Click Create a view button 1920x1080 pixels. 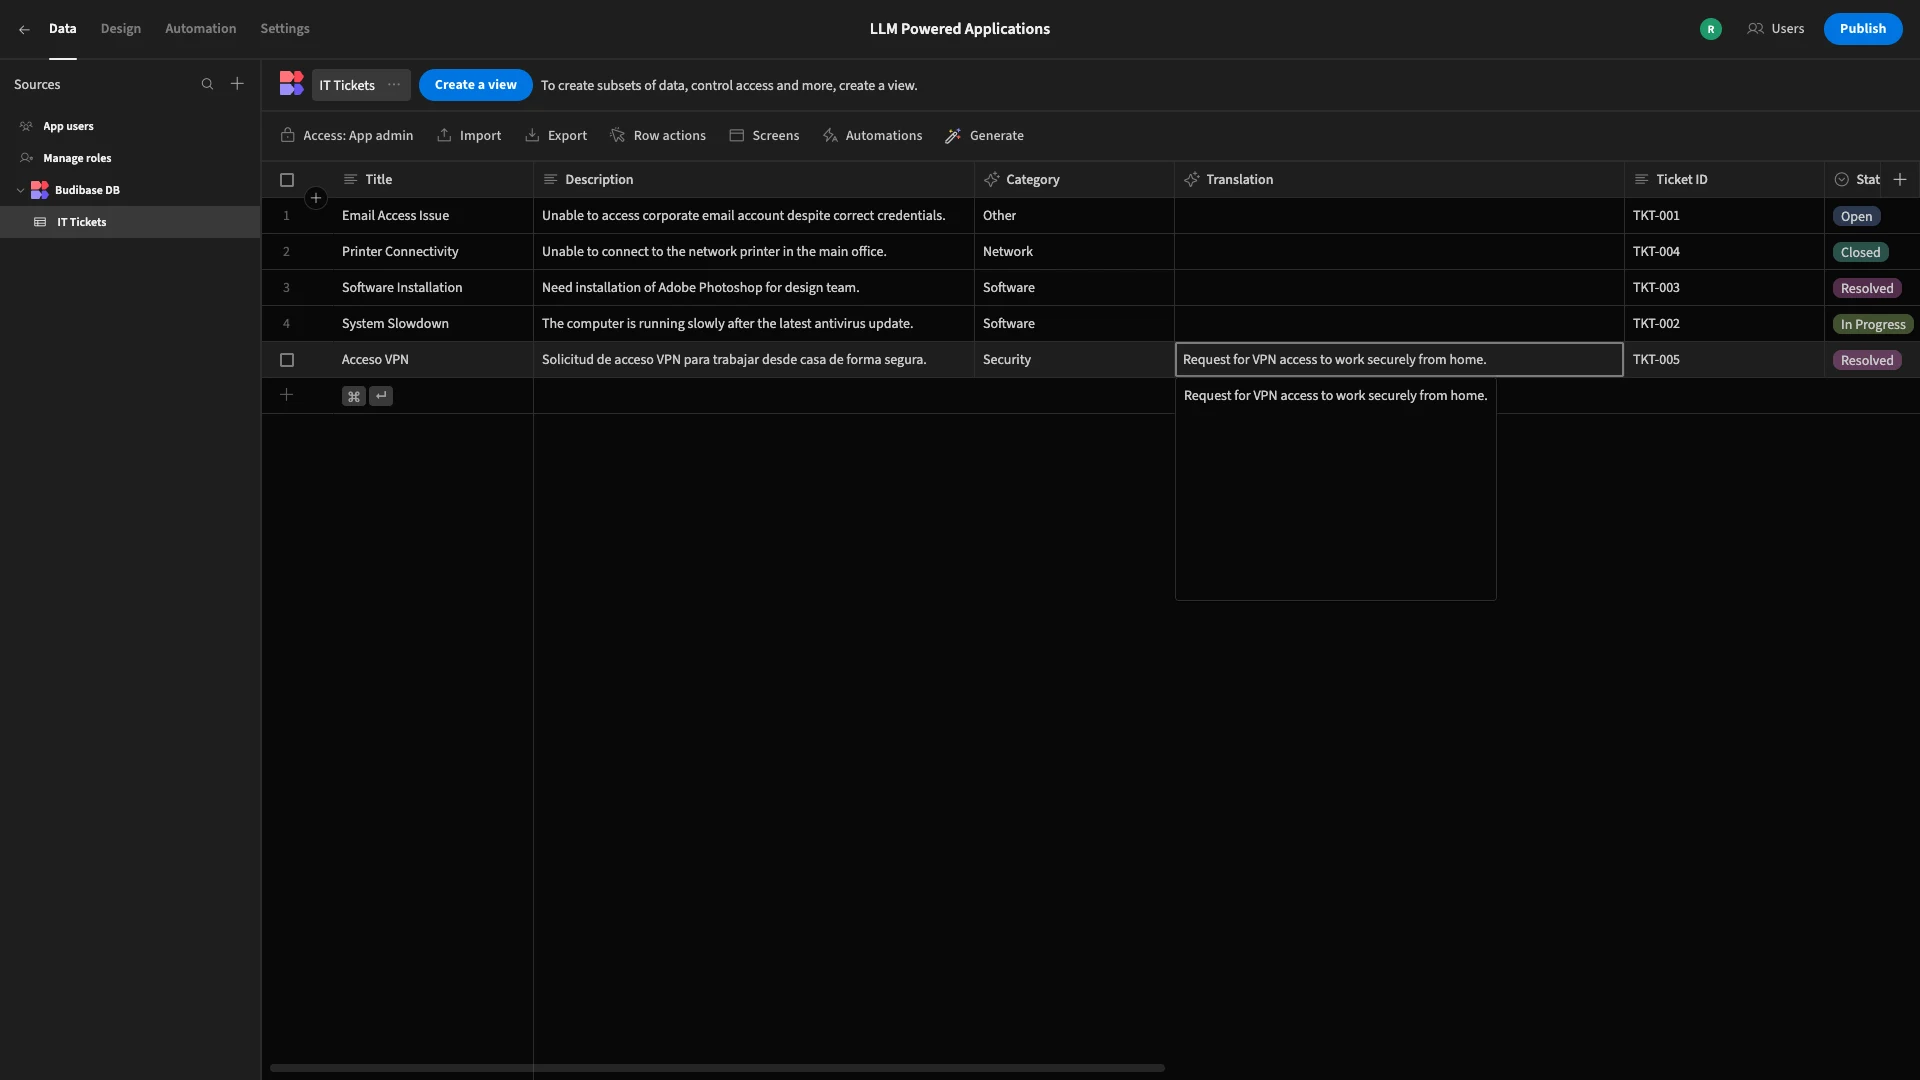coord(475,85)
